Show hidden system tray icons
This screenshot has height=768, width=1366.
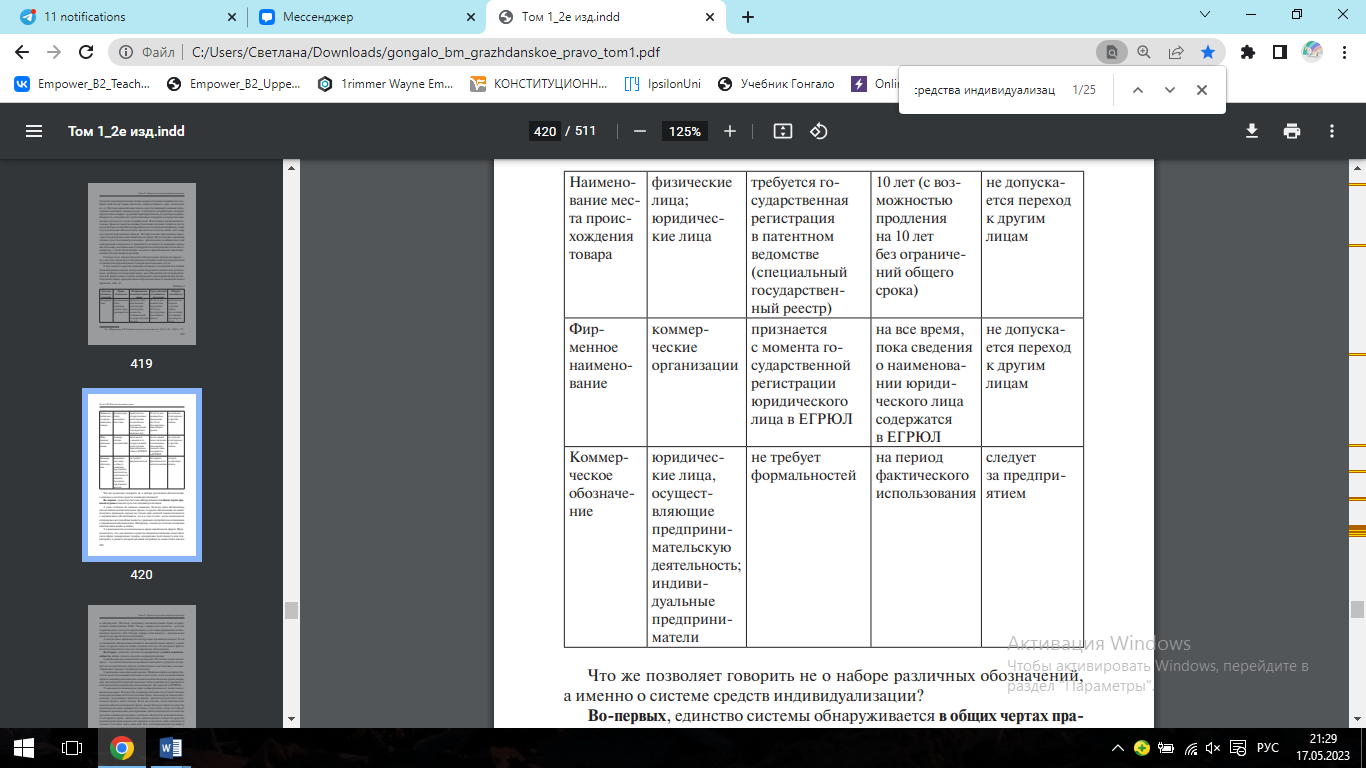pos(1118,747)
